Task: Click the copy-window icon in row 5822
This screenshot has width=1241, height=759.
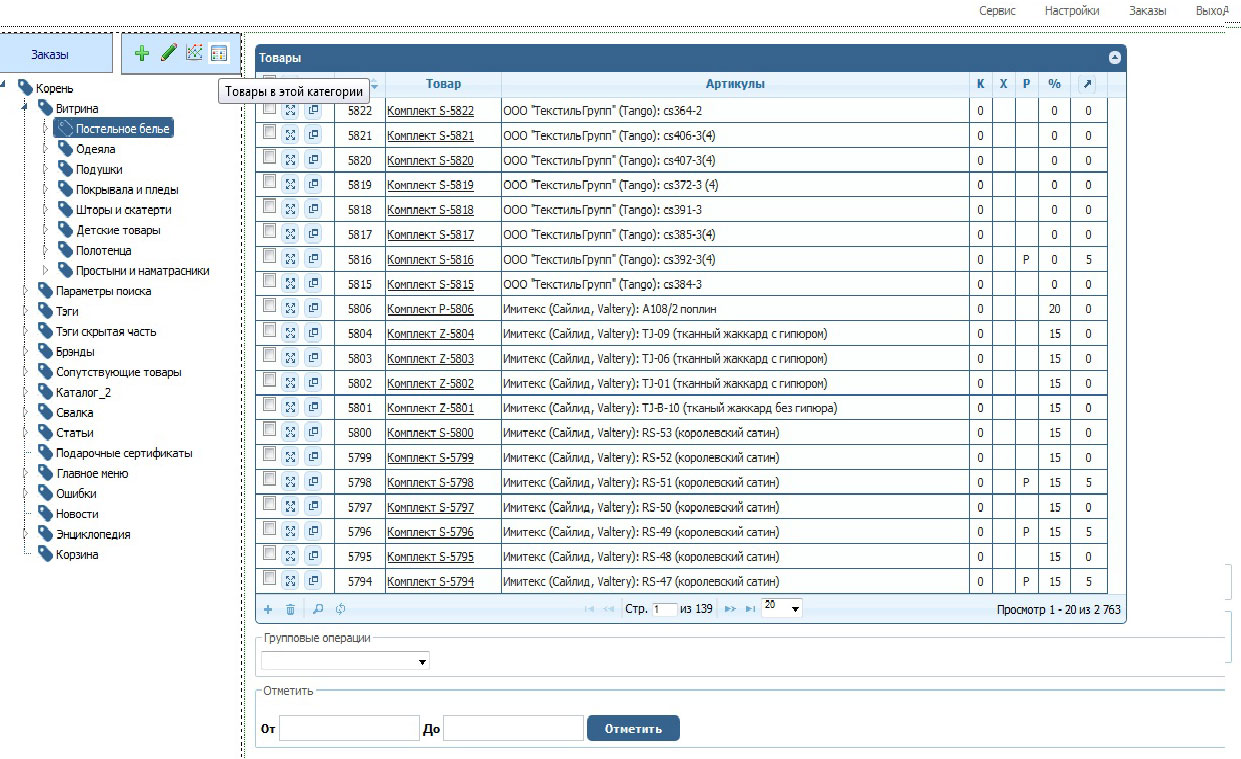Action: pos(313,110)
